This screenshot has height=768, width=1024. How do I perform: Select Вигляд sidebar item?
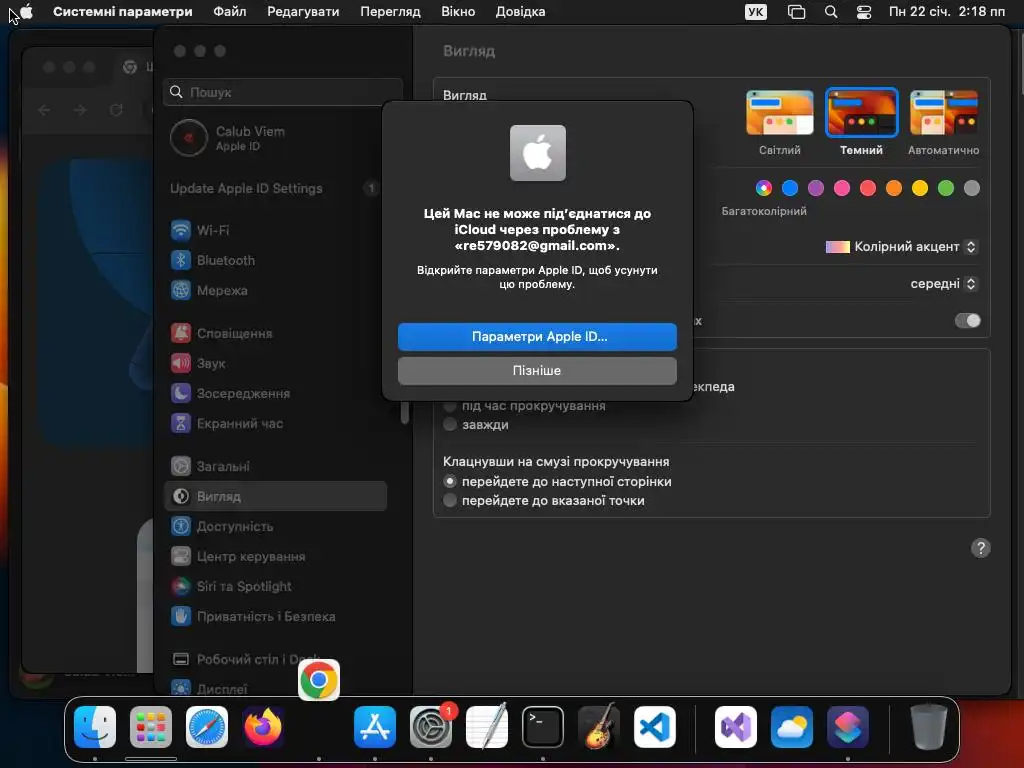tap(274, 496)
